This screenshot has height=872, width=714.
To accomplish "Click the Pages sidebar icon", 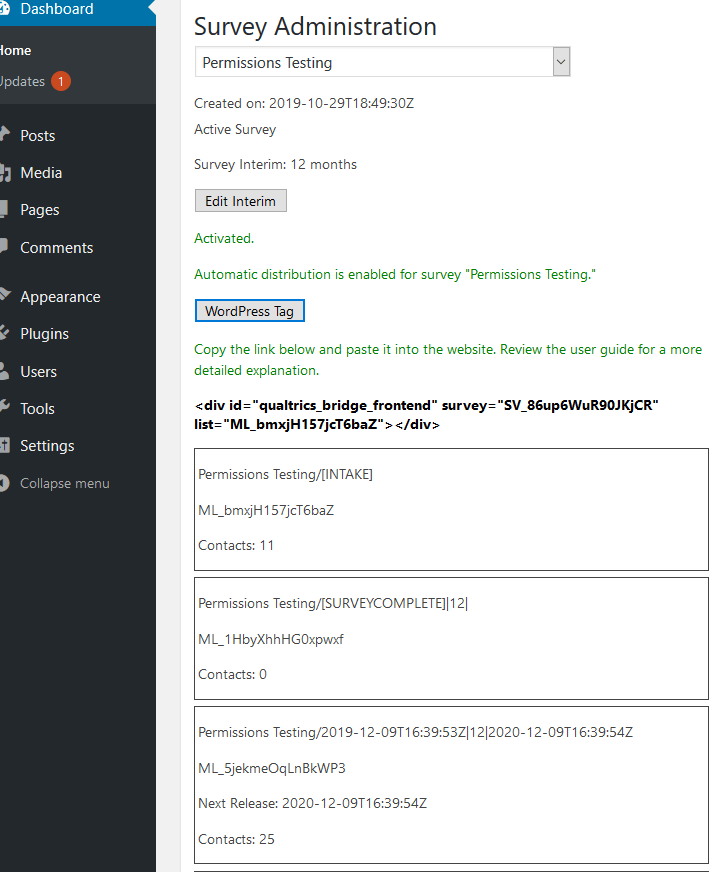I will [4, 210].
